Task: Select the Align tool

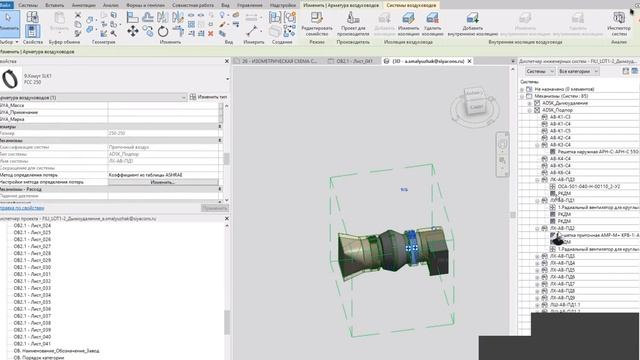Action: [132, 17]
